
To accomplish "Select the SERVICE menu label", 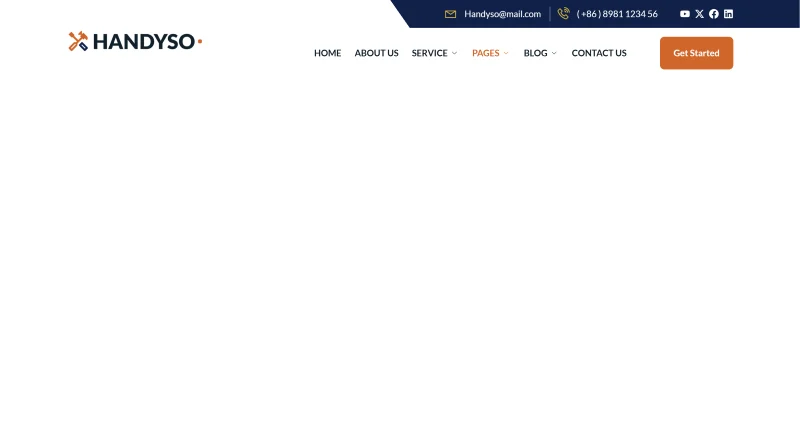I will tap(430, 53).
